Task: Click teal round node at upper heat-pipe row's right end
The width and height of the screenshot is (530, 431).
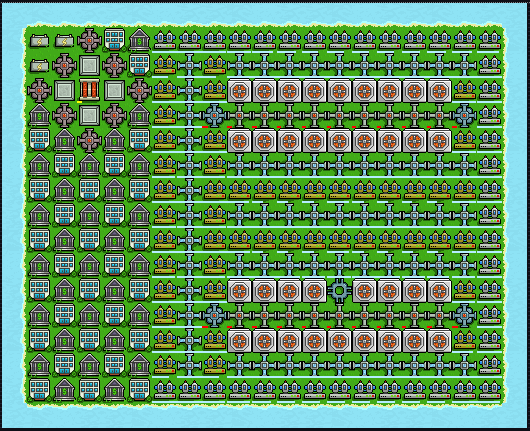Action: tap(464, 115)
